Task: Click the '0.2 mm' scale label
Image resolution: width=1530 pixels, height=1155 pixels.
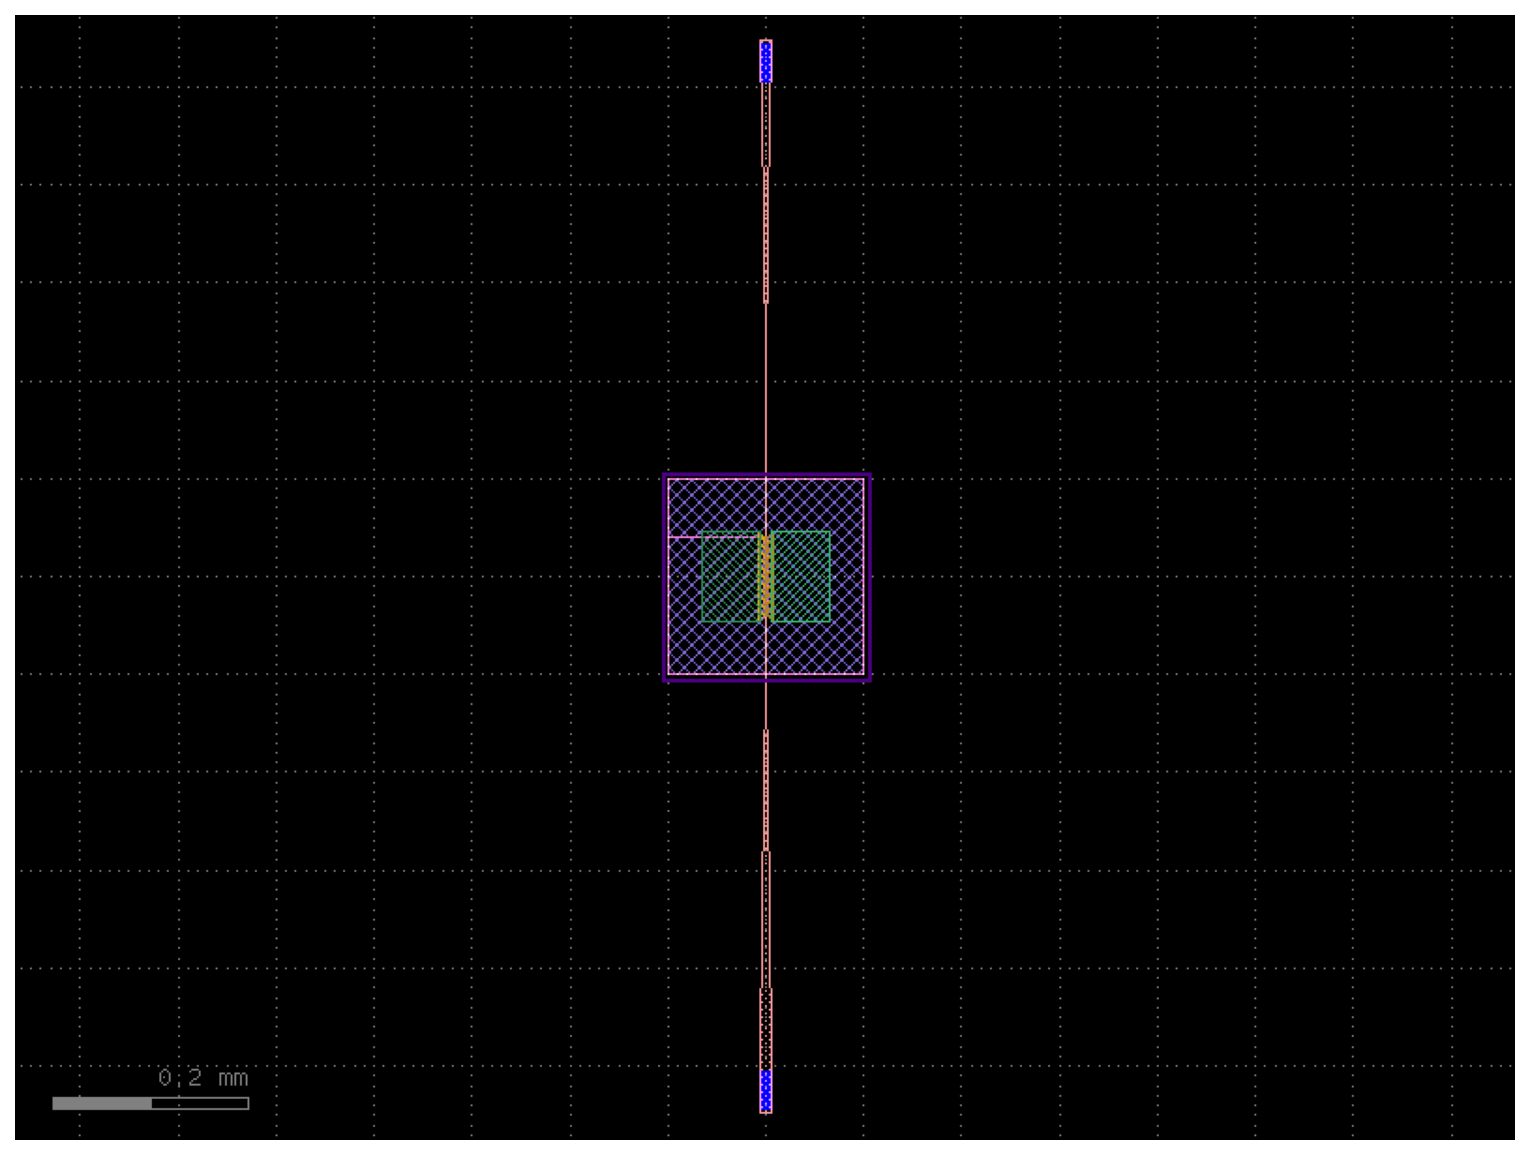Action: 203,1078
